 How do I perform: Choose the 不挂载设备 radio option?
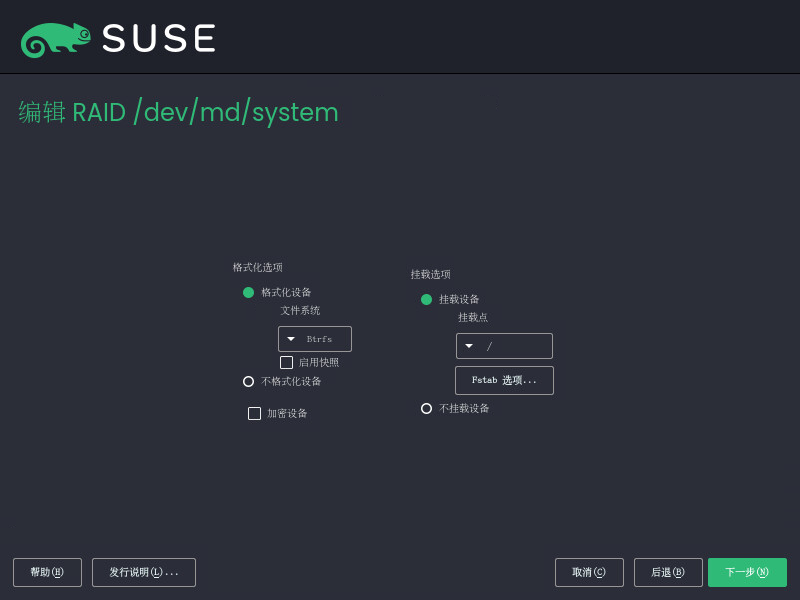(x=427, y=409)
